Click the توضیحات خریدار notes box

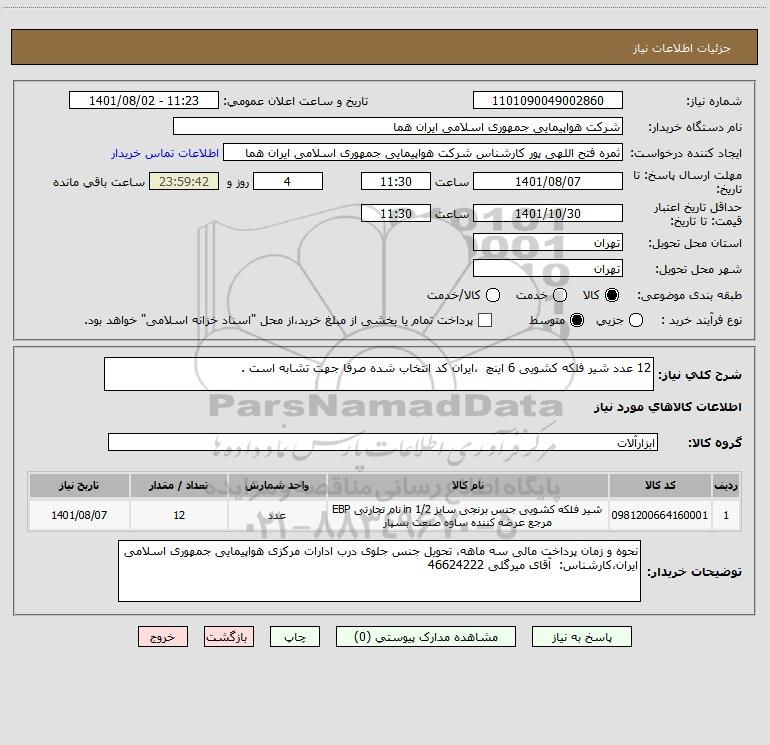coord(379,571)
